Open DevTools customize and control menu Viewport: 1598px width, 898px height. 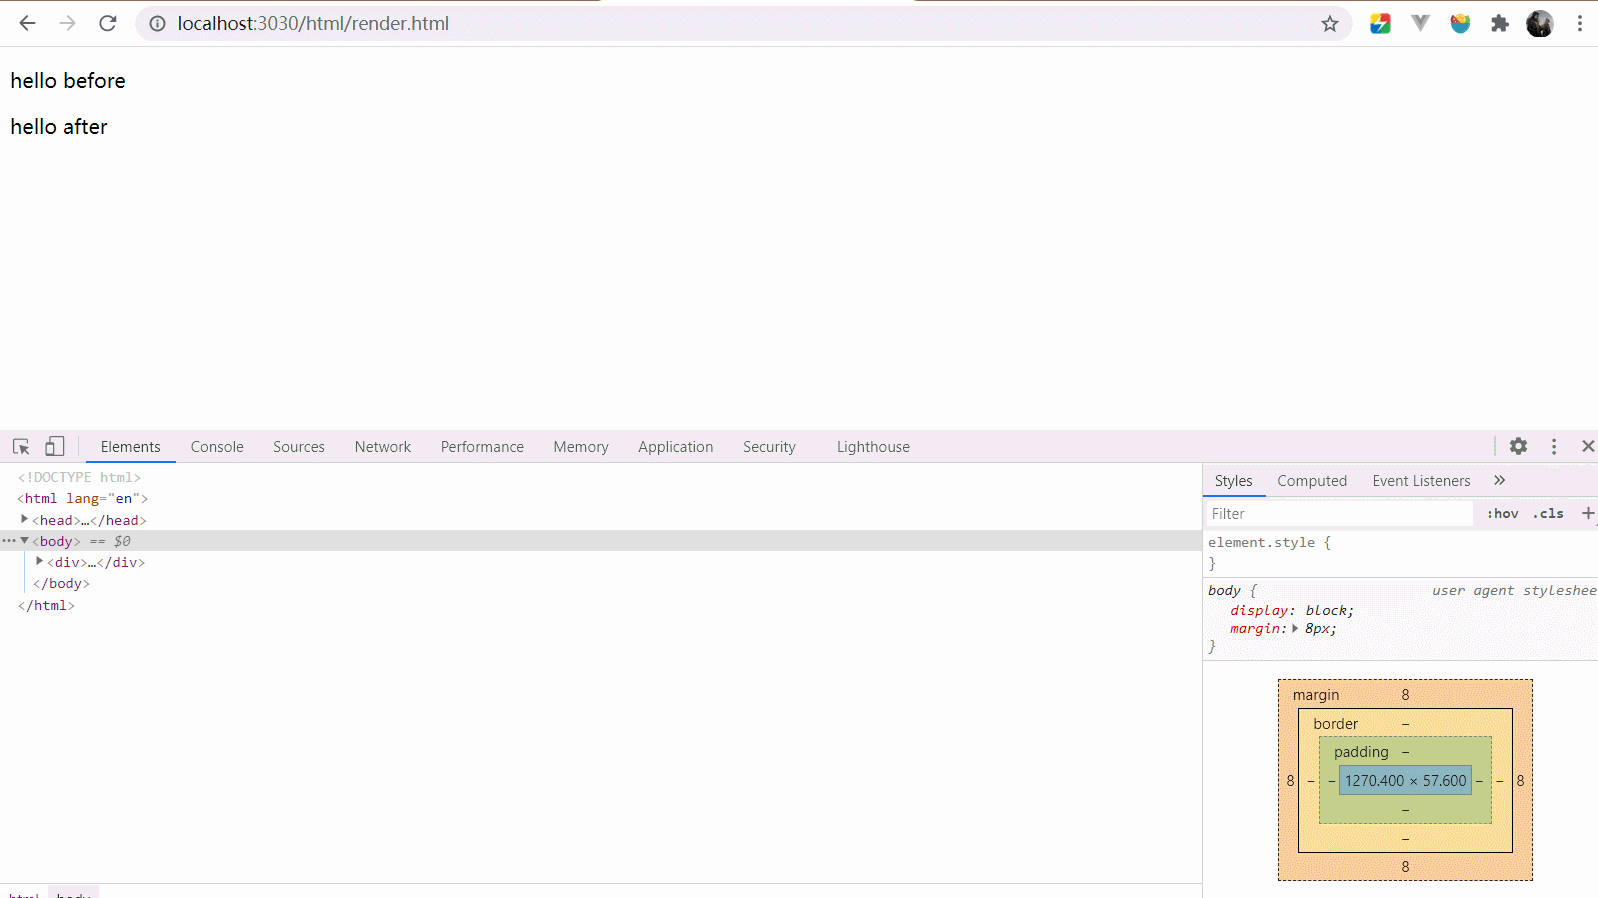pyautogui.click(x=1554, y=447)
